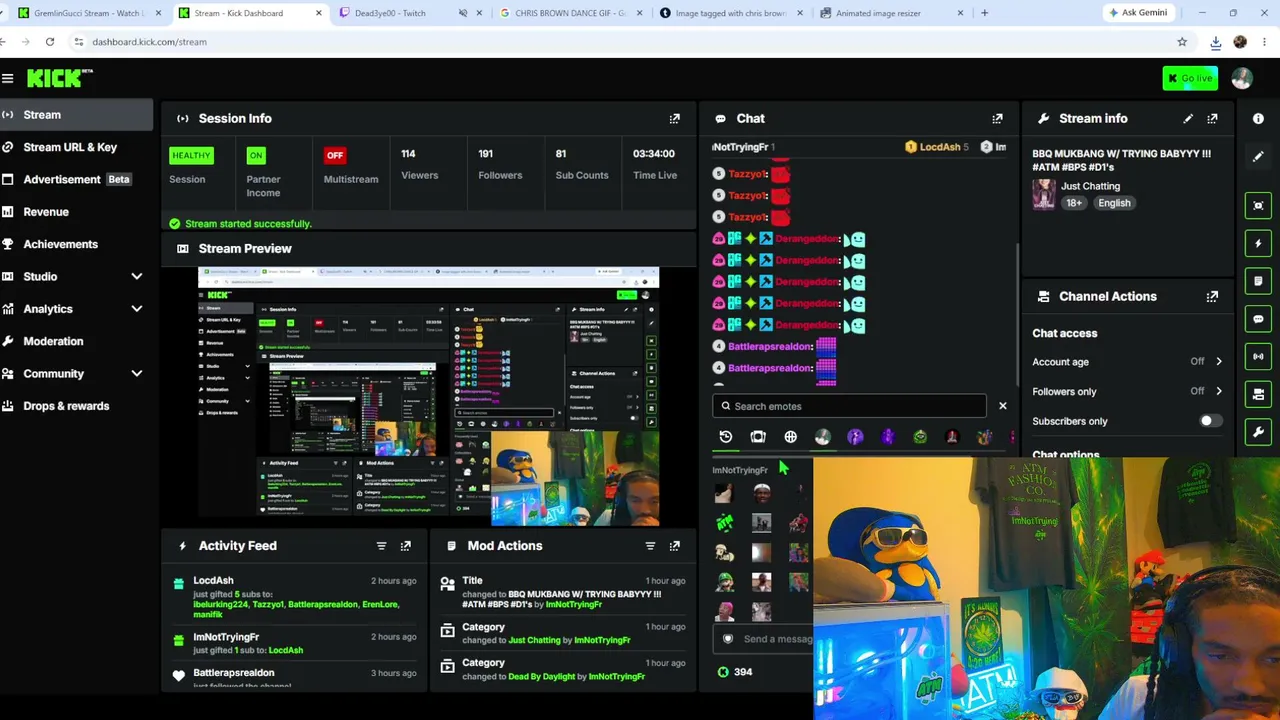
Task: Pop out the Stream info panel
Action: click(x=1212, y=118)
